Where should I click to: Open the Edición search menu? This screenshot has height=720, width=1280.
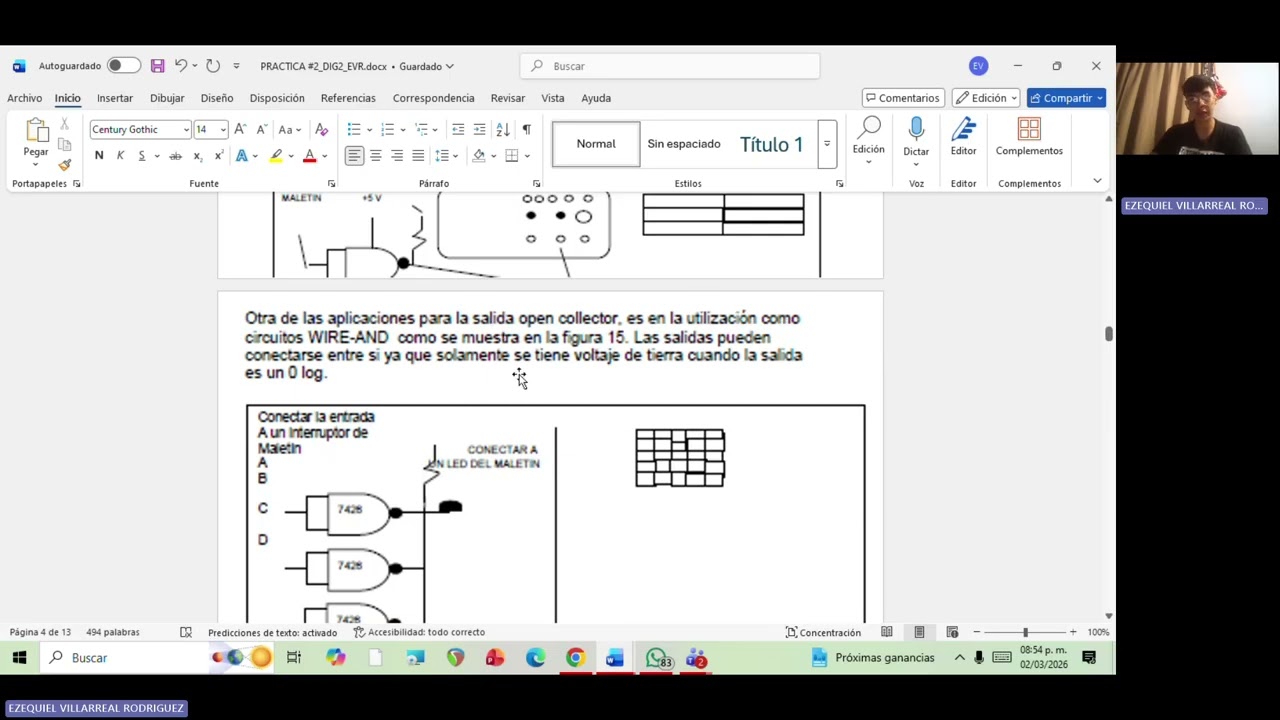pyautogui.click(x=868, y=140)
